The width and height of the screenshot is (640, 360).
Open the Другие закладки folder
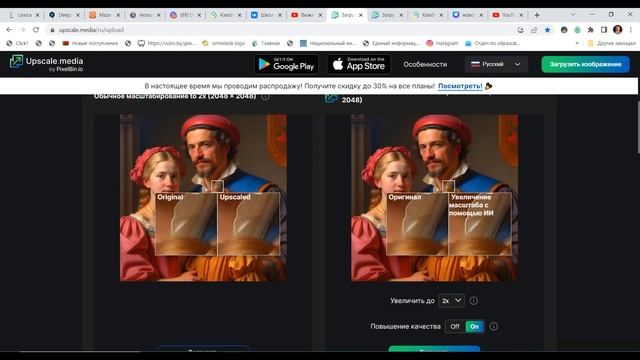click(611, 43)
